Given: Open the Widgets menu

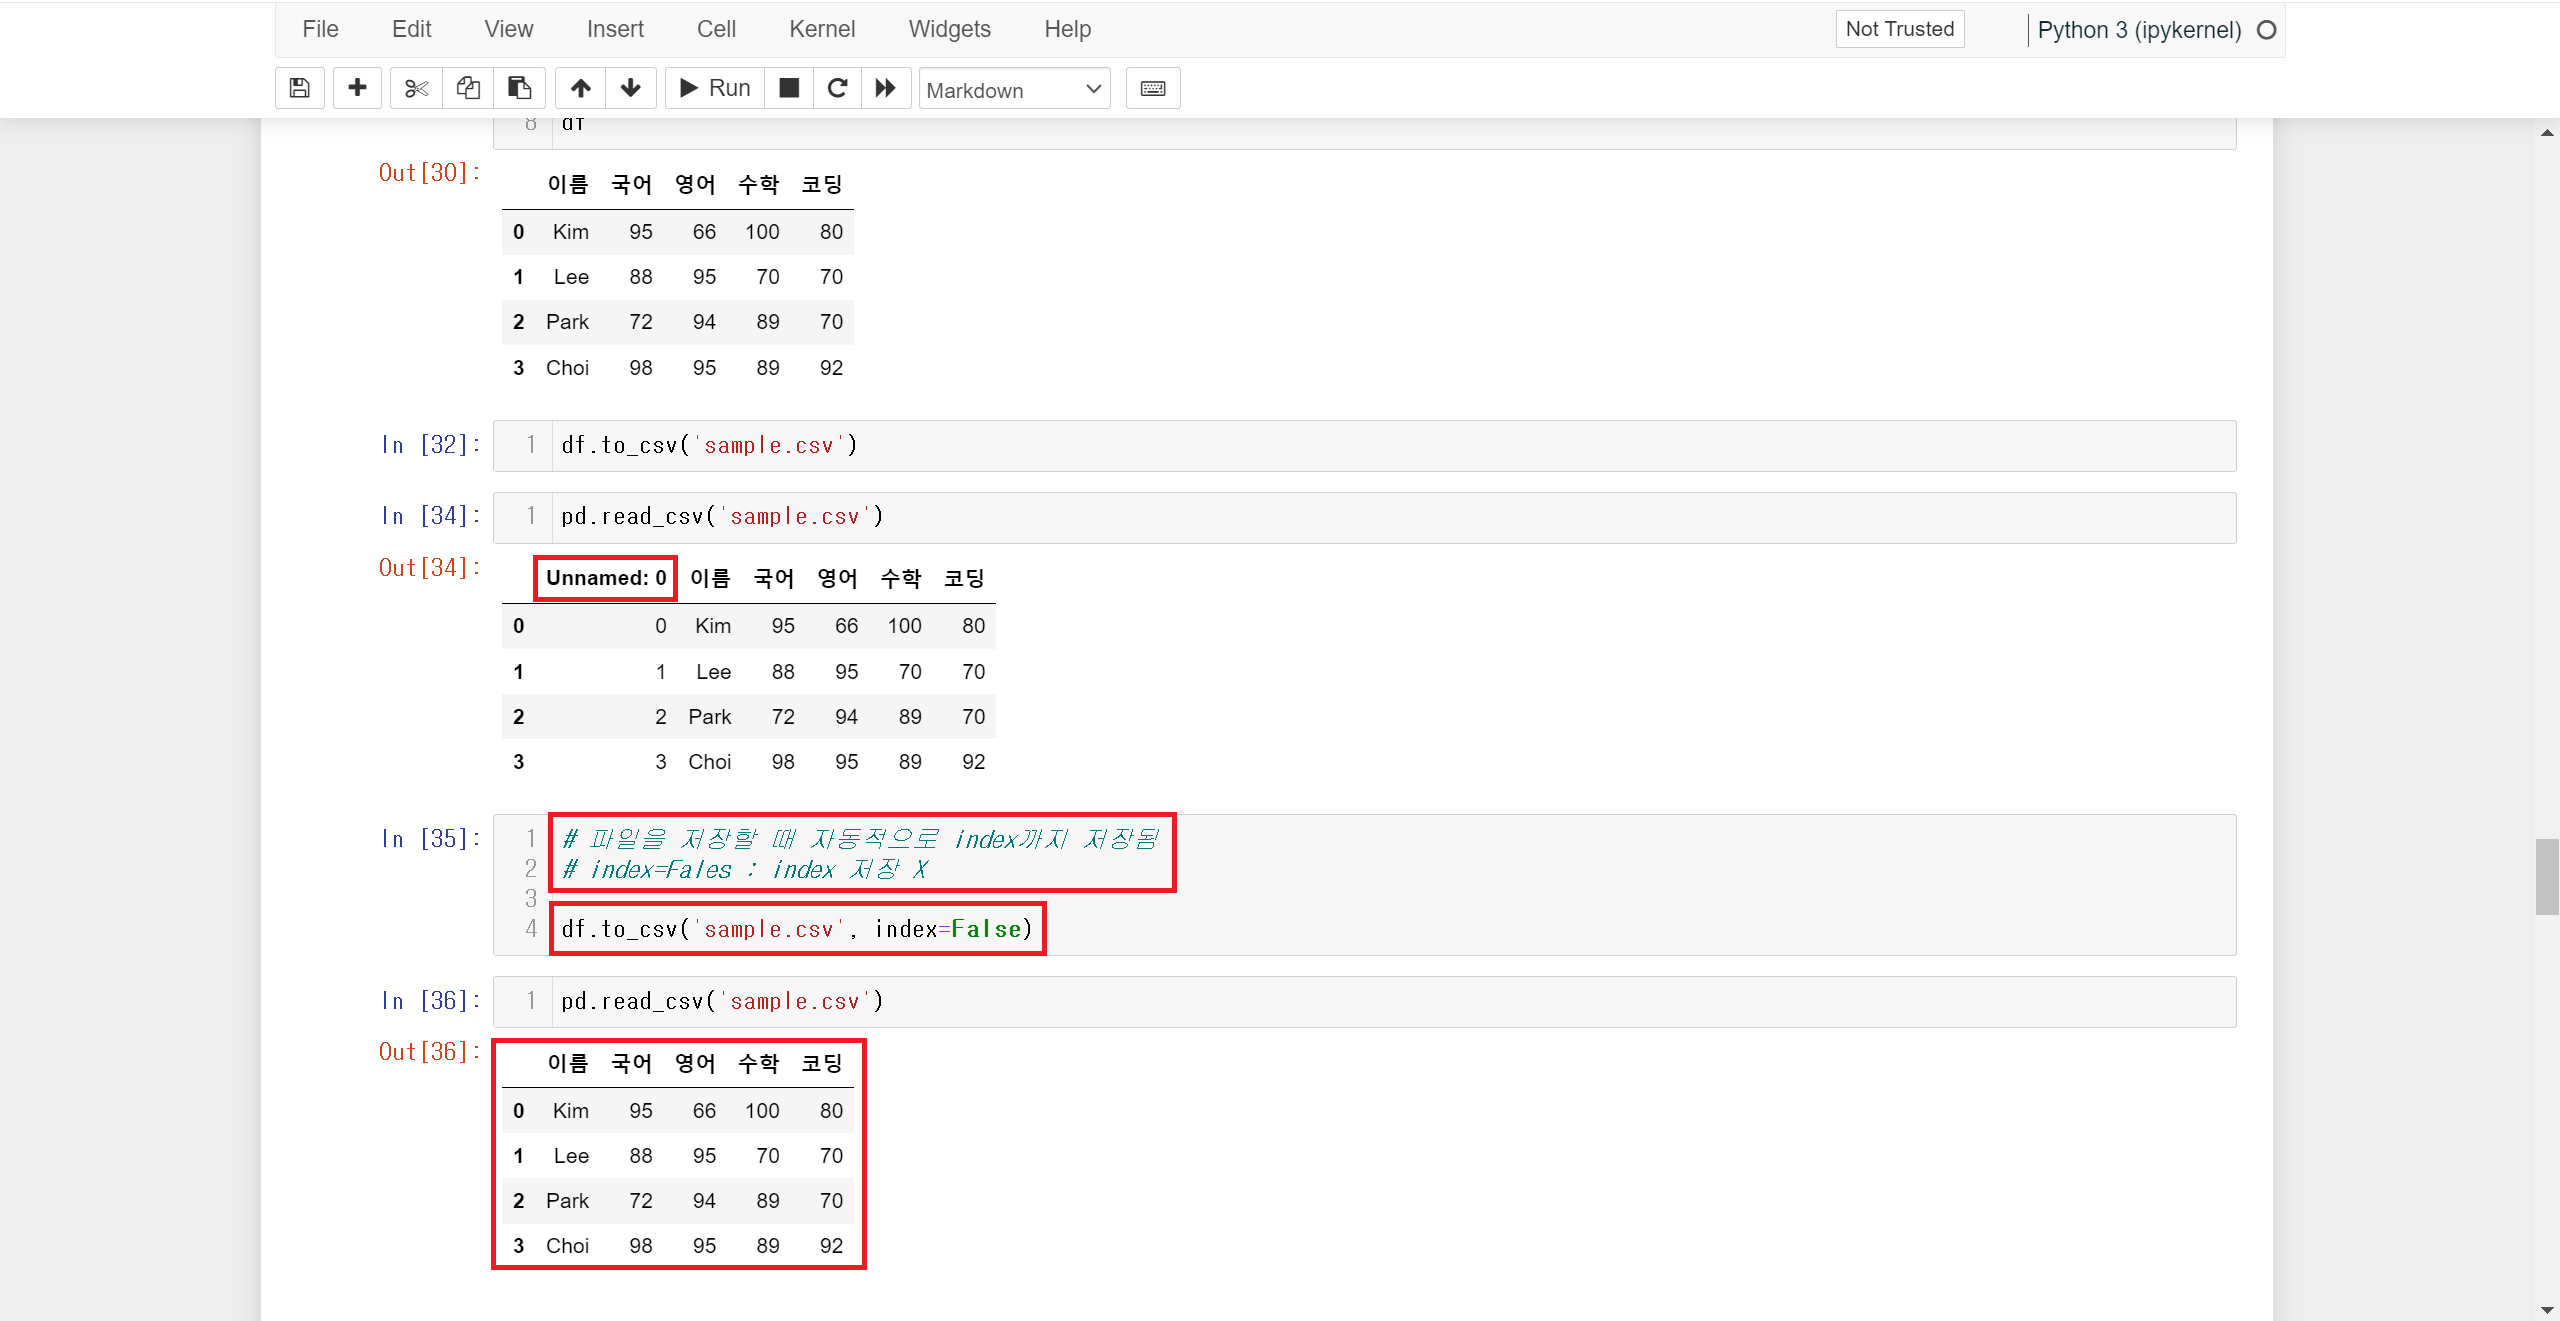Looking at the screenshot, I should (949, 29).
